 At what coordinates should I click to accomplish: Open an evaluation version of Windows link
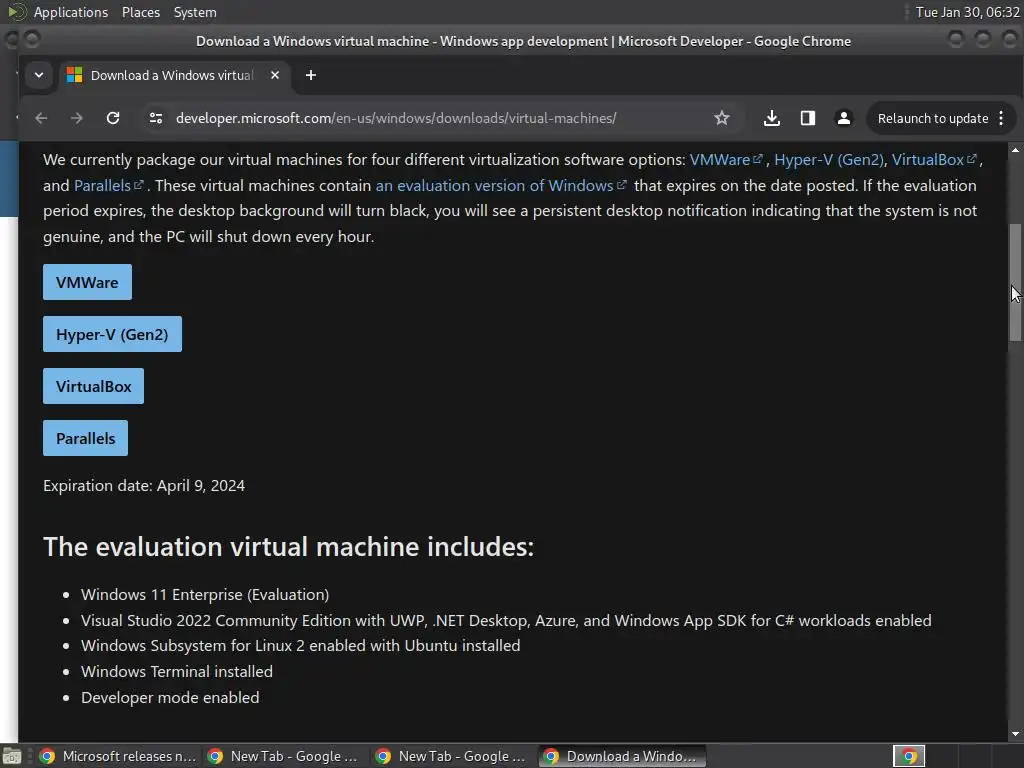[501, 185]
